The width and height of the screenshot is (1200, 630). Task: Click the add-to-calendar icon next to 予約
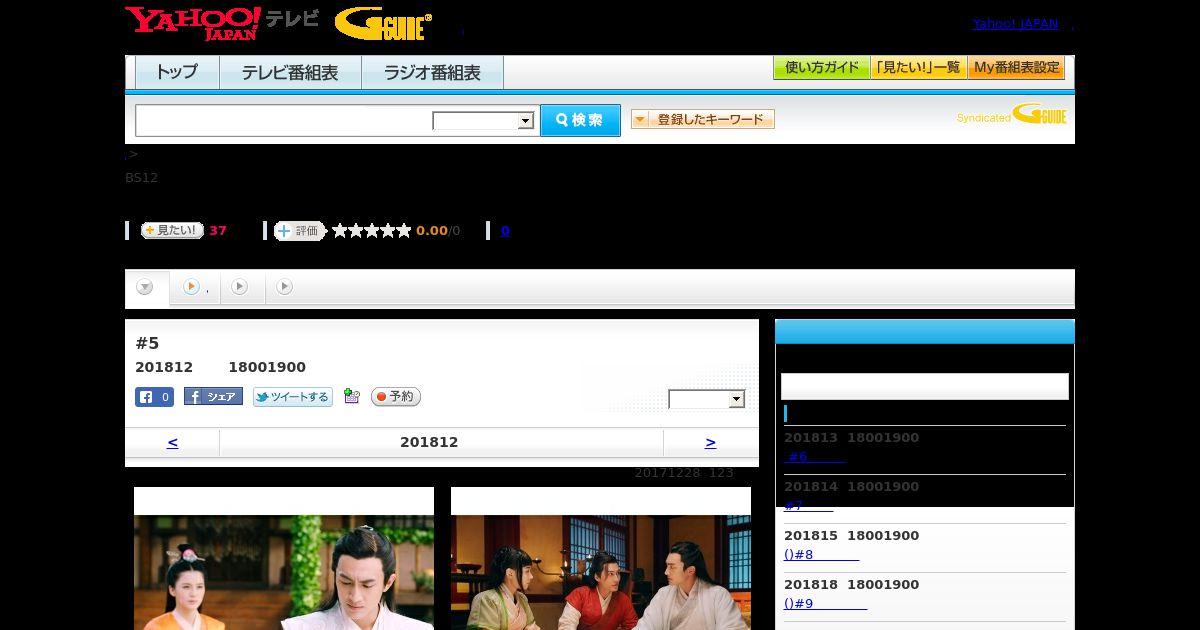351,396
